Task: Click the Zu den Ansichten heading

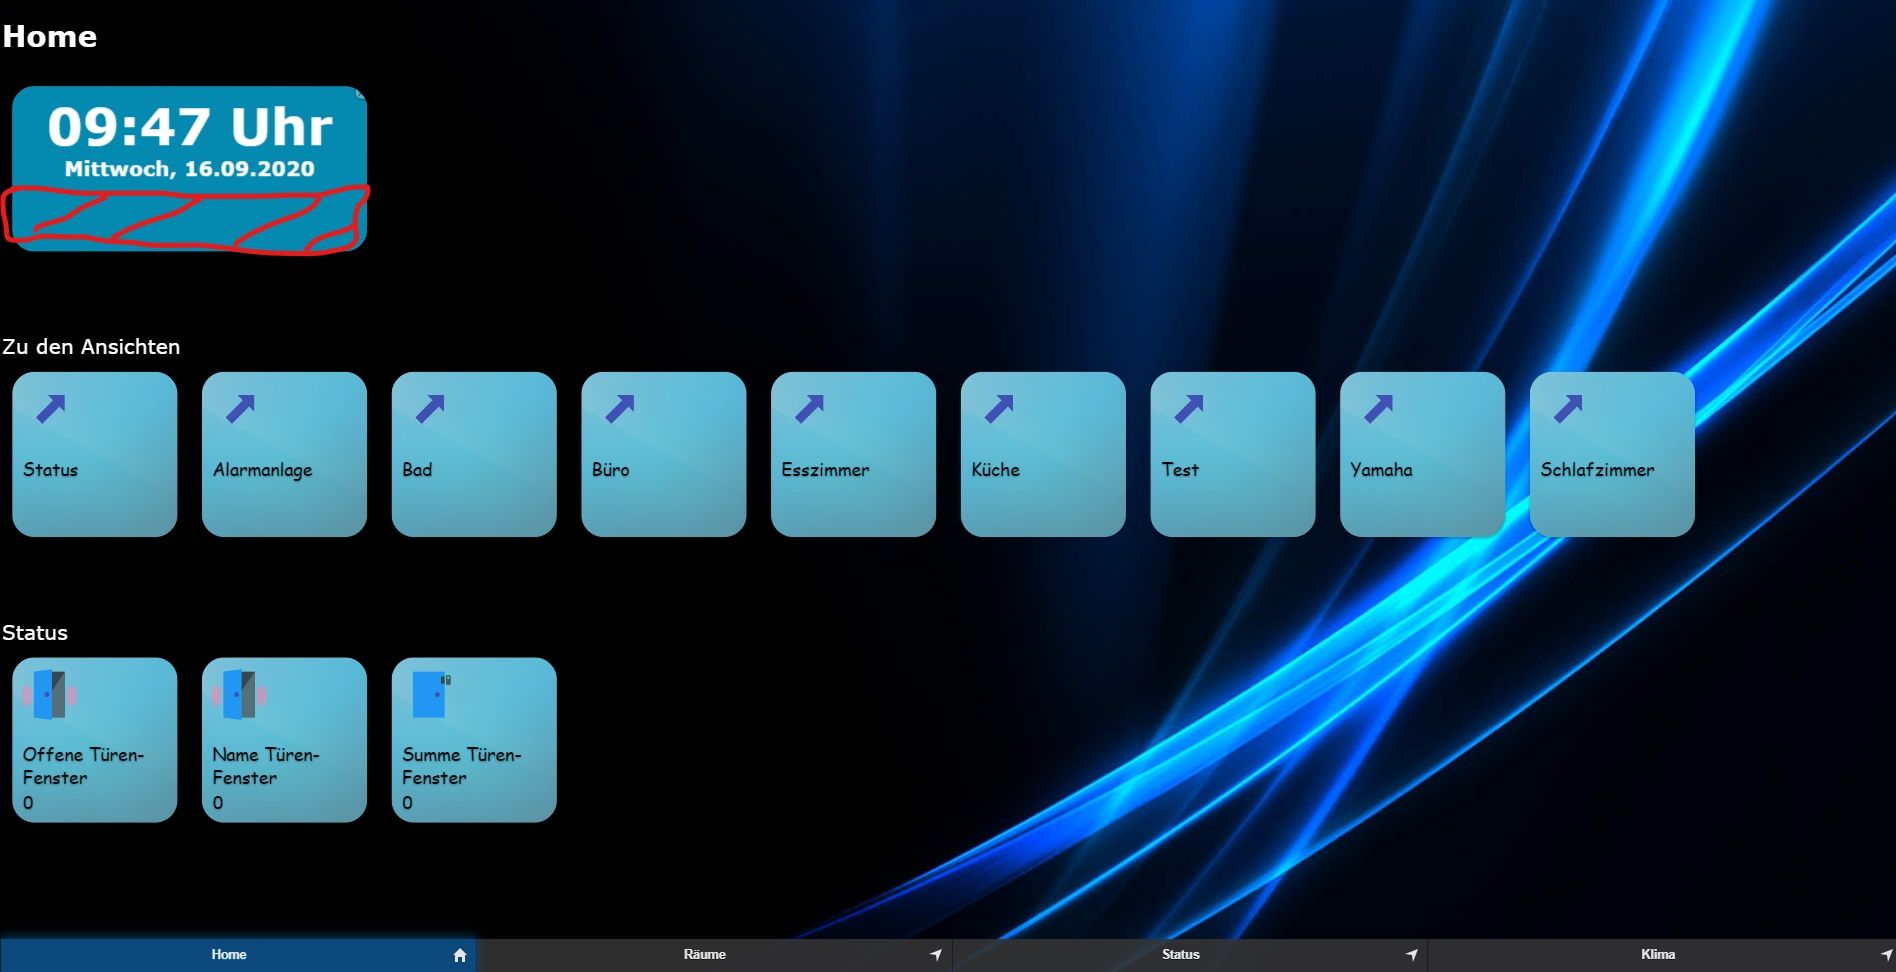Action: [91, 347]
